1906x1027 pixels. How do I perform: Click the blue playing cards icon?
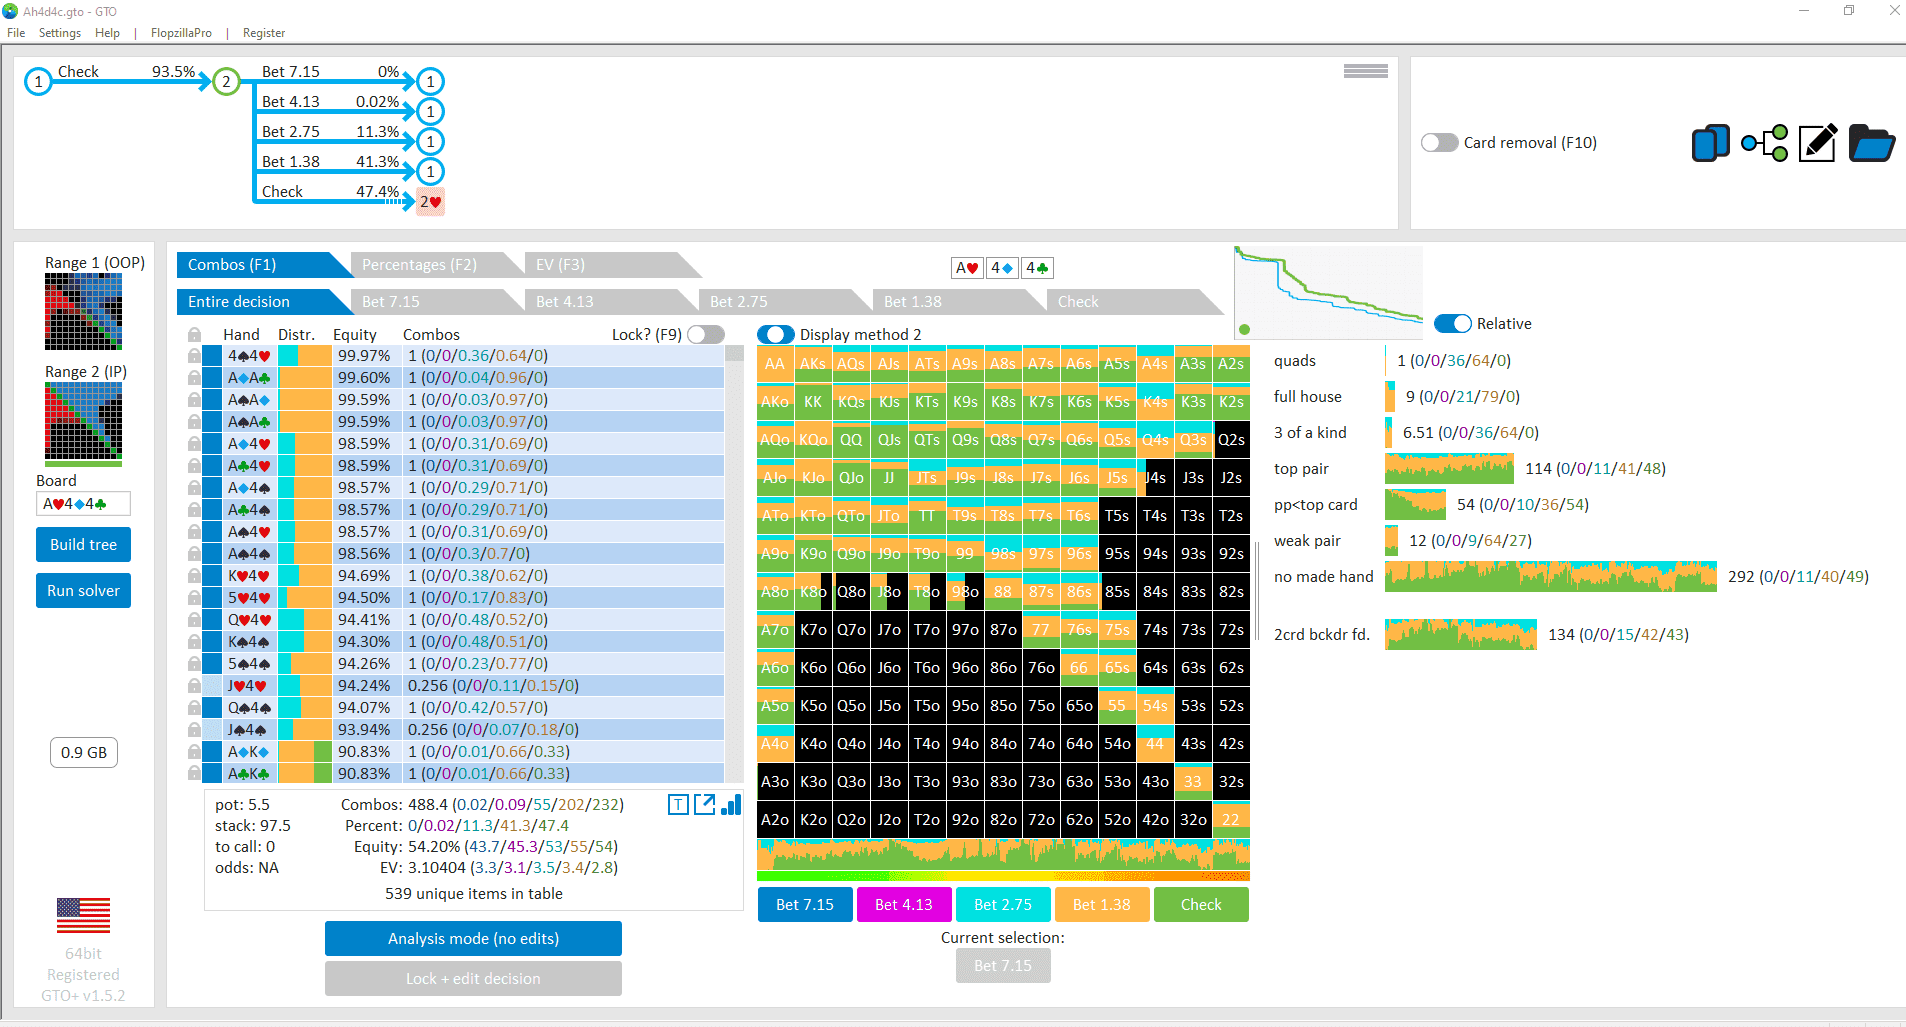pos(1710,143)
